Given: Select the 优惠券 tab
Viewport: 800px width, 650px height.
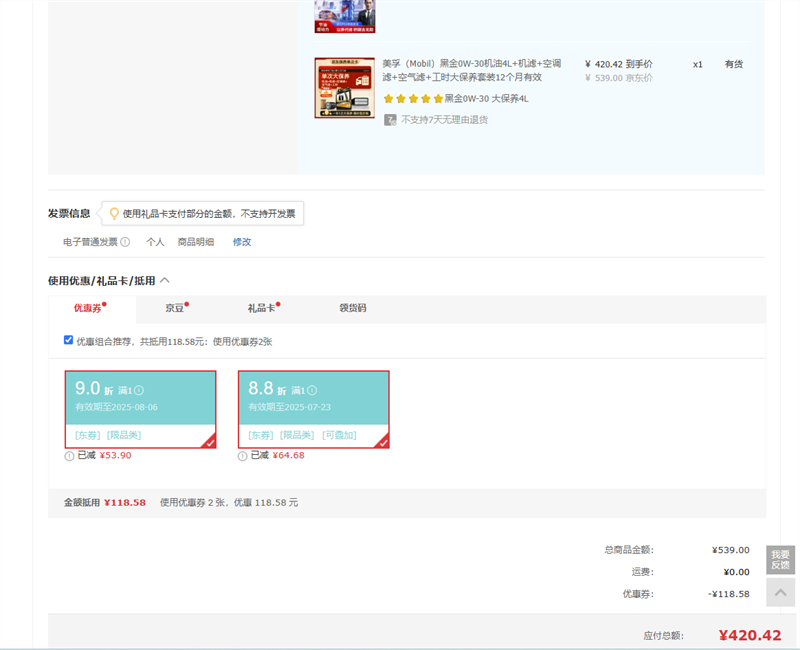Looking at the screenshot, I should (88, 308).
